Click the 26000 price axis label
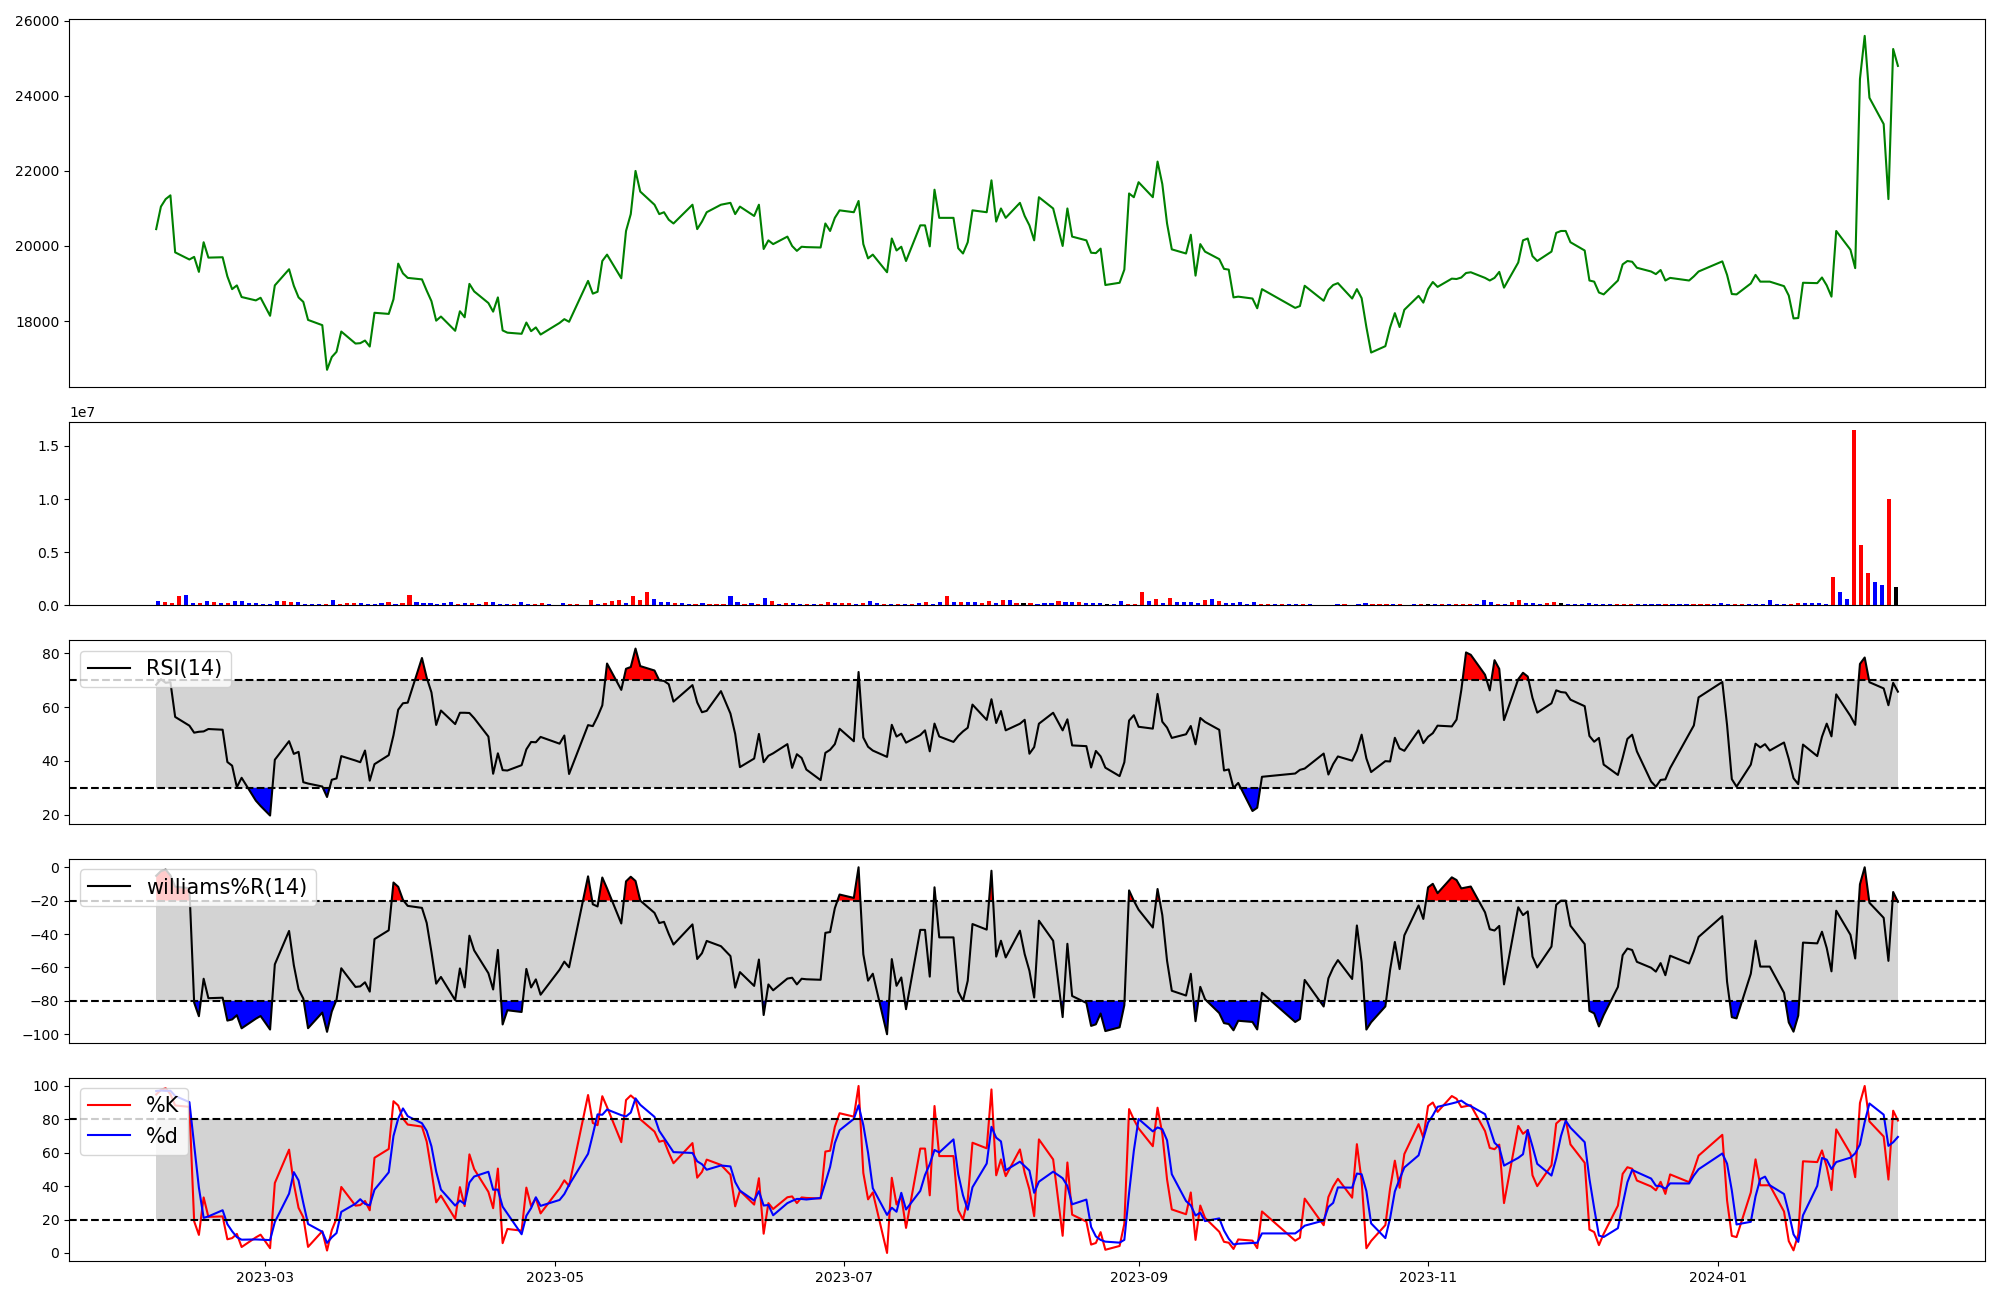 pyautogui.click(x=37, y=21)
